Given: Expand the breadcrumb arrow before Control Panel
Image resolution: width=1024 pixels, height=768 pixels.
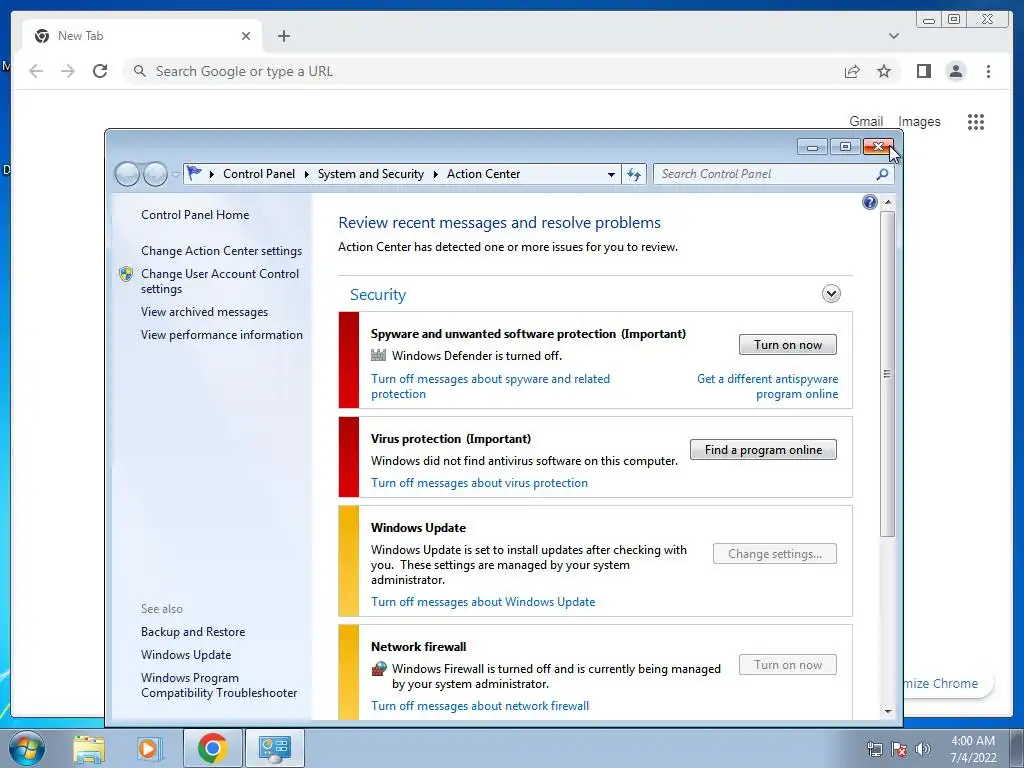Looking at the screenshot, I should [x=212, y=174].
